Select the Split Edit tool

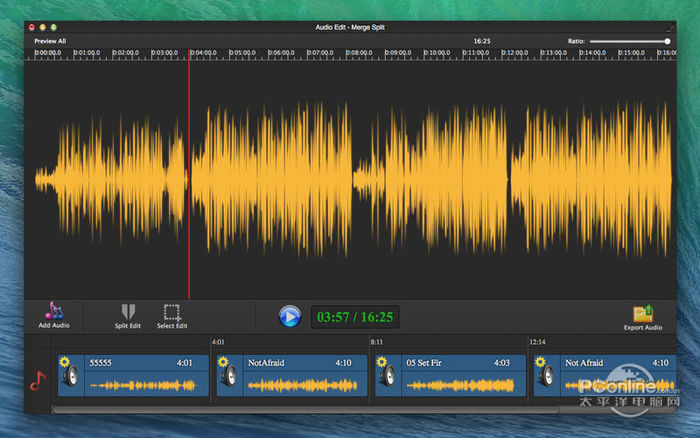click(x=127, y=311)
